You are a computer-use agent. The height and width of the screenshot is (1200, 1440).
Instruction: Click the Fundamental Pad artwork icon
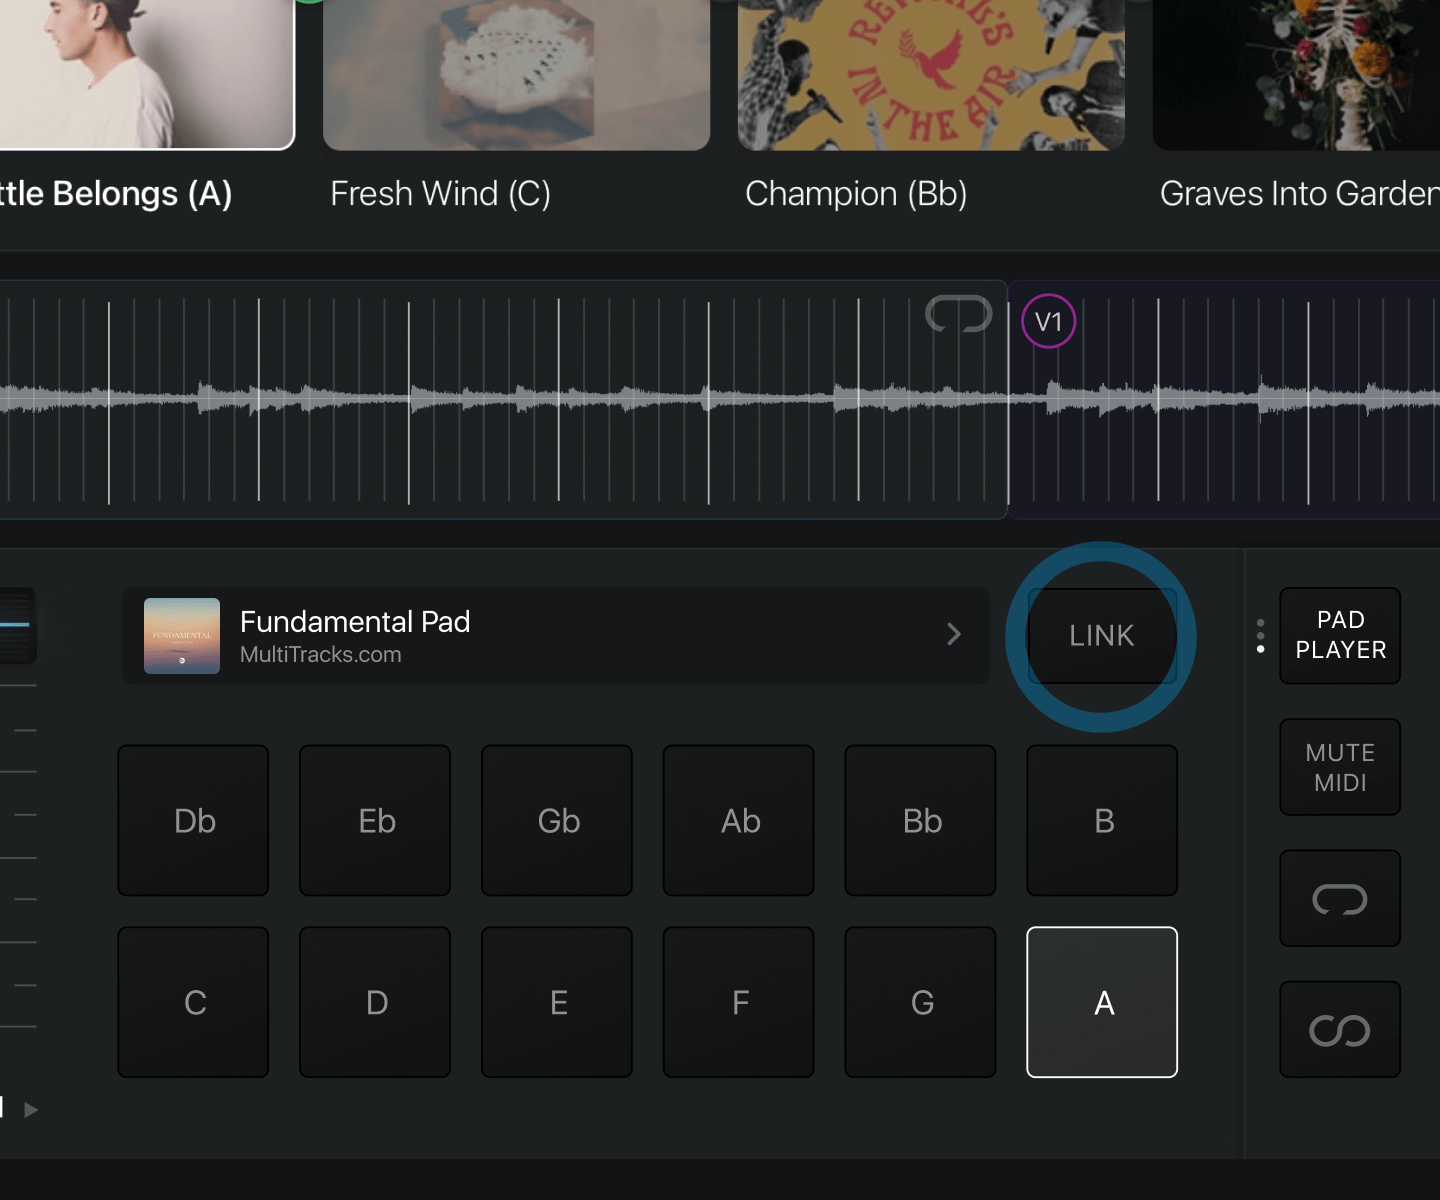[181, 636]
